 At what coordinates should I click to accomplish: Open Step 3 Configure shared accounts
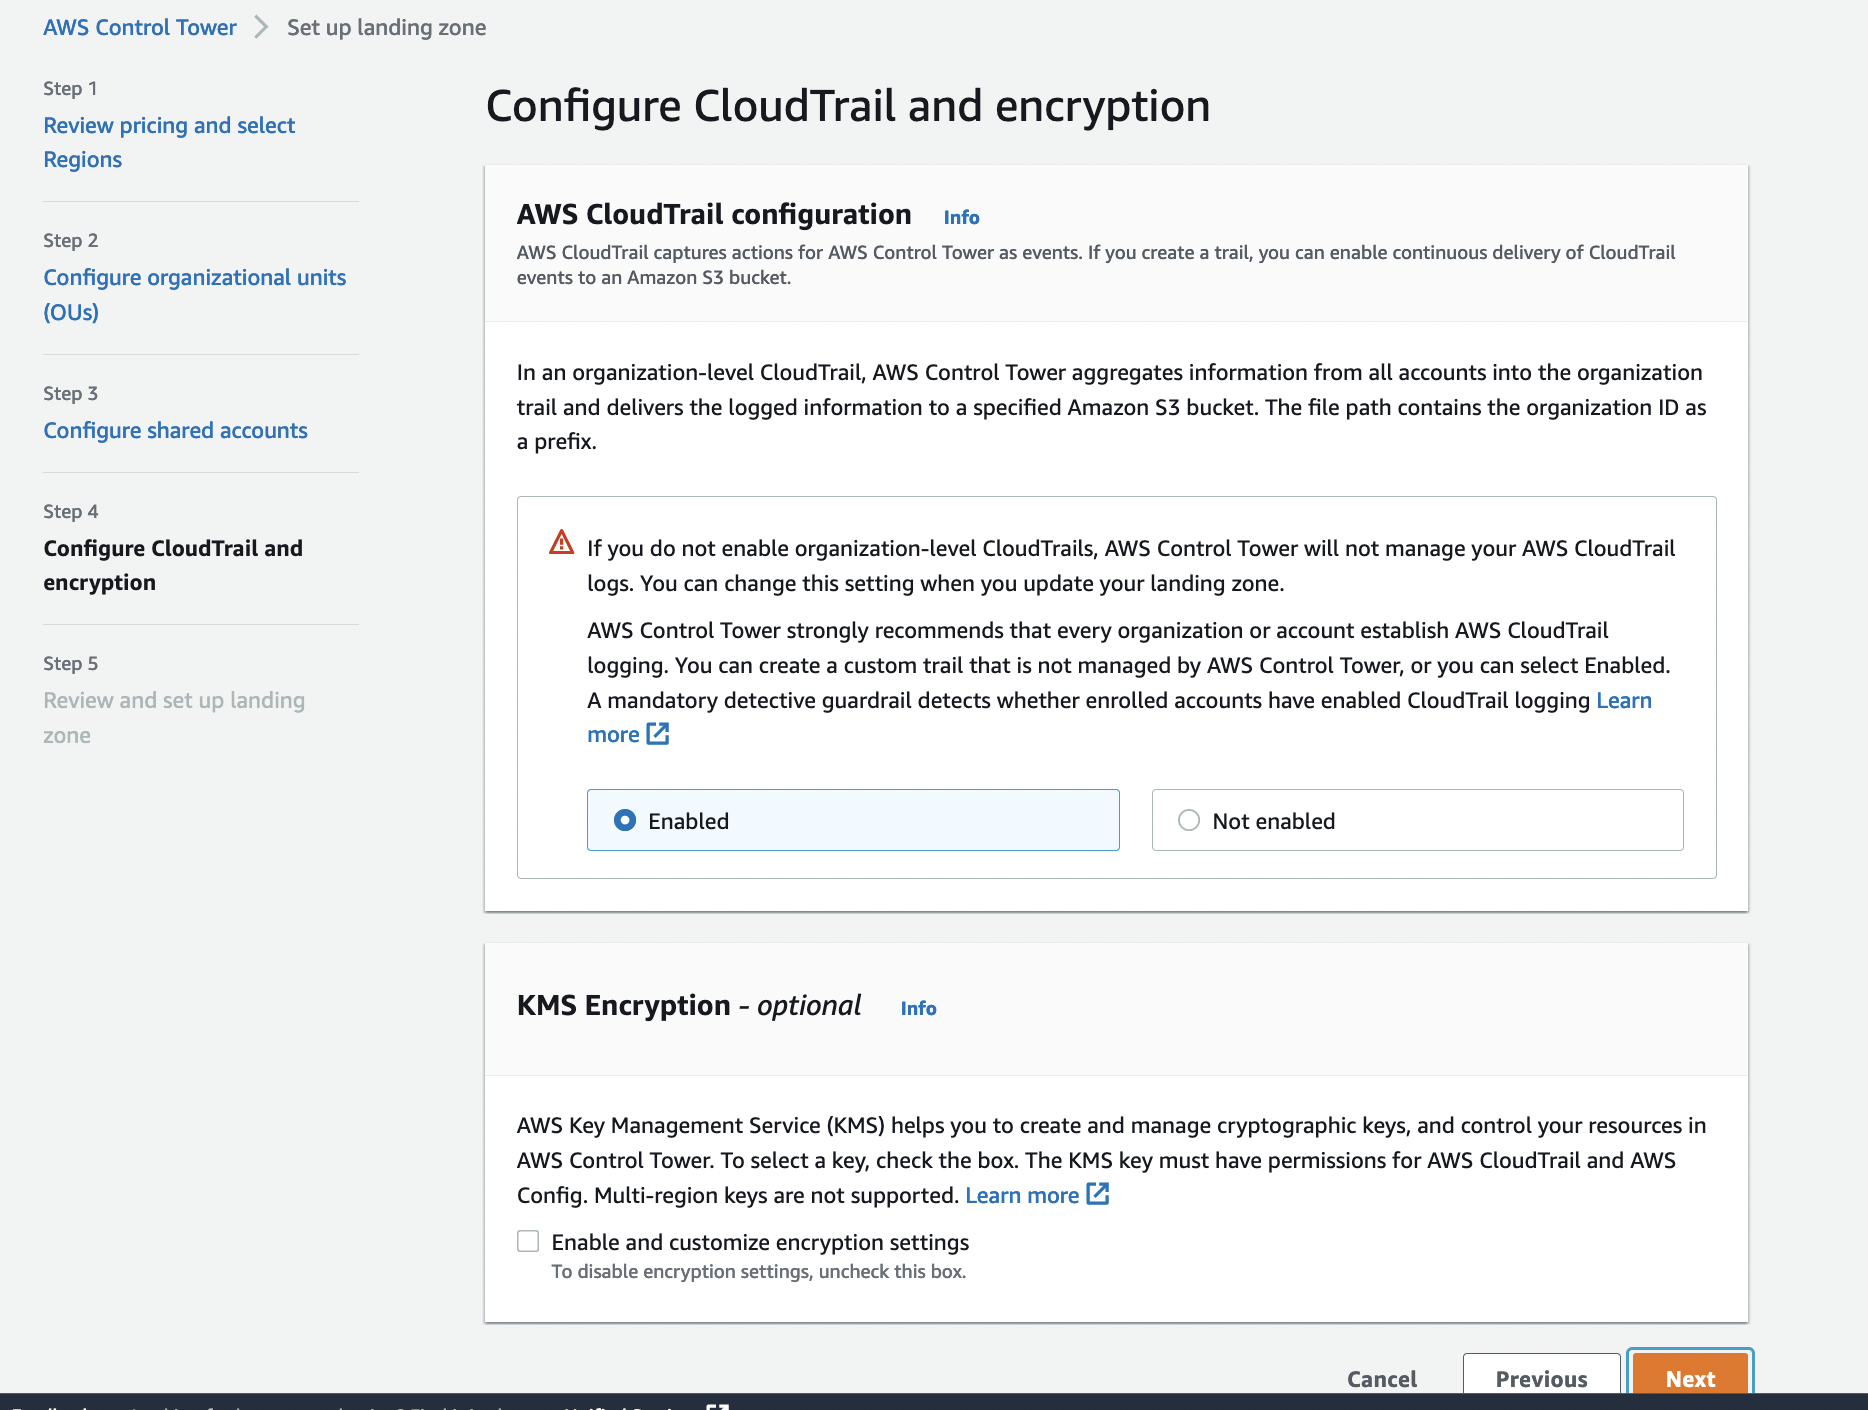pos(175,430)
